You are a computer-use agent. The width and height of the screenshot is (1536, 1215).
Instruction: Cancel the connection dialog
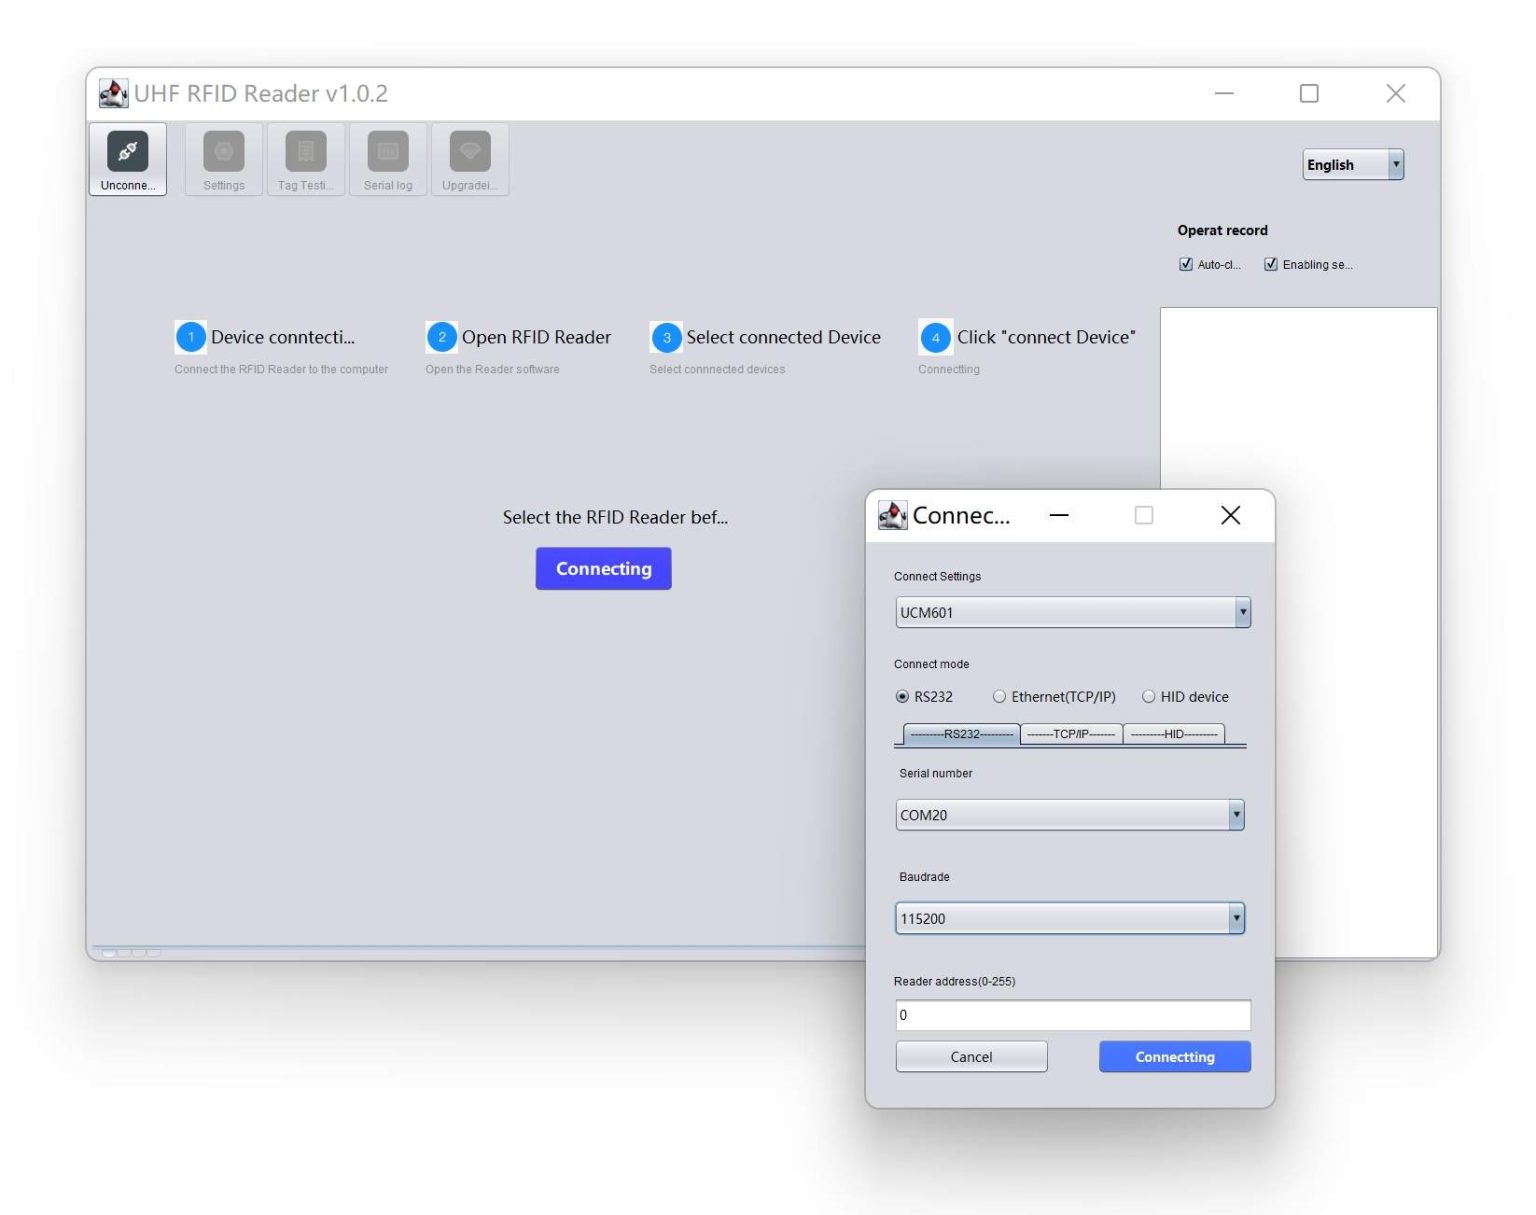coord(970,1056)
